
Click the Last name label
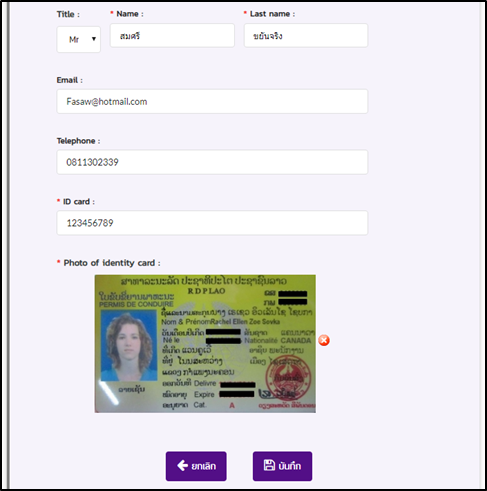272,14
